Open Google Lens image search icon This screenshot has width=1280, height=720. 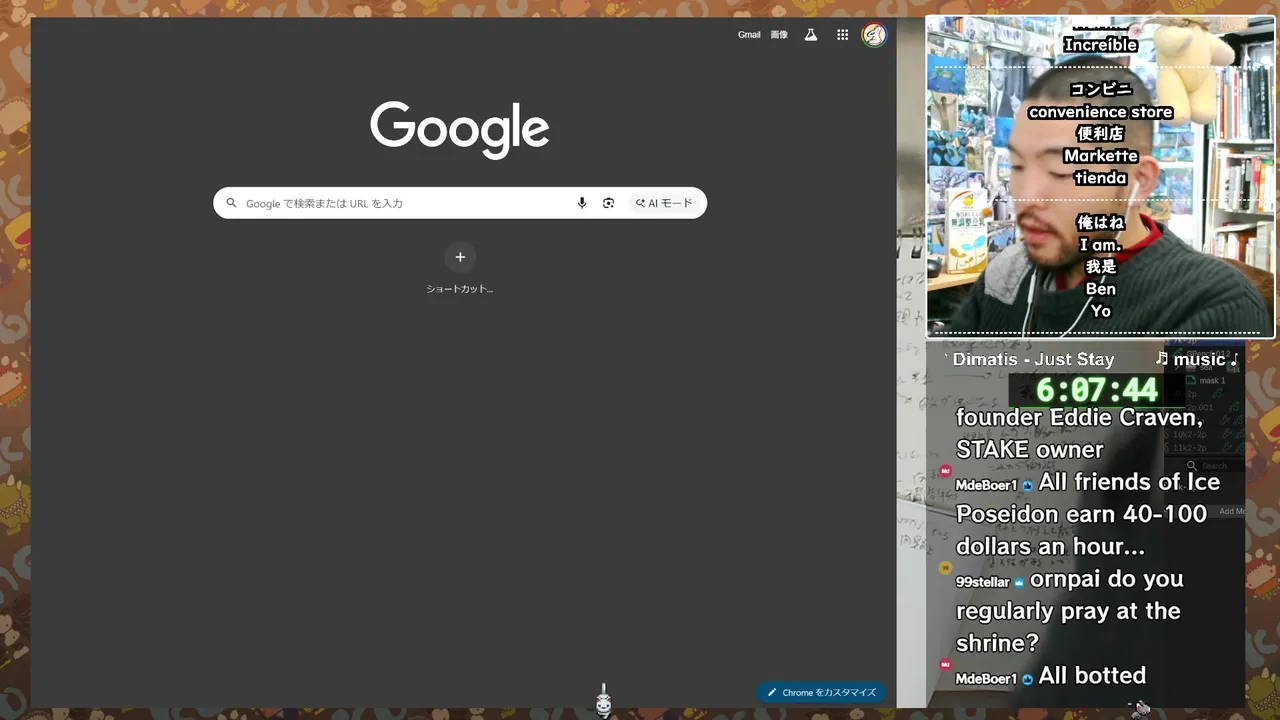point(608,203)
